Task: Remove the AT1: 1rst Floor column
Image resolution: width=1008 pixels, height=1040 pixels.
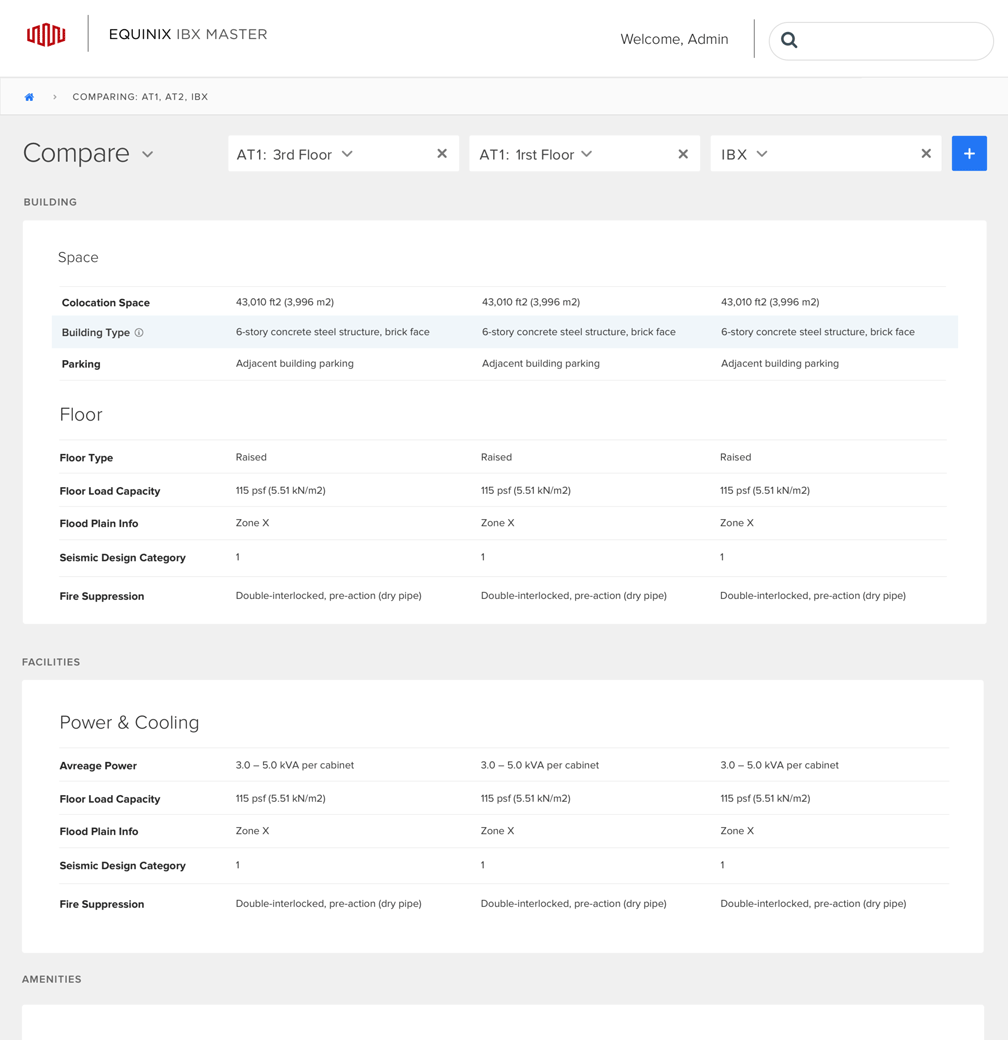Action: (x=683, y=154)
